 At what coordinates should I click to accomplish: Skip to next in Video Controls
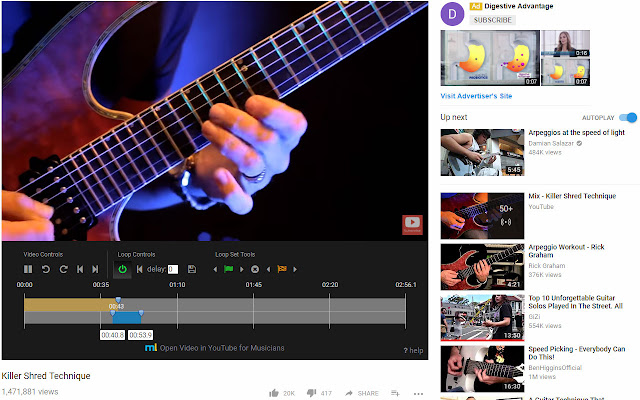click(95, 269)
